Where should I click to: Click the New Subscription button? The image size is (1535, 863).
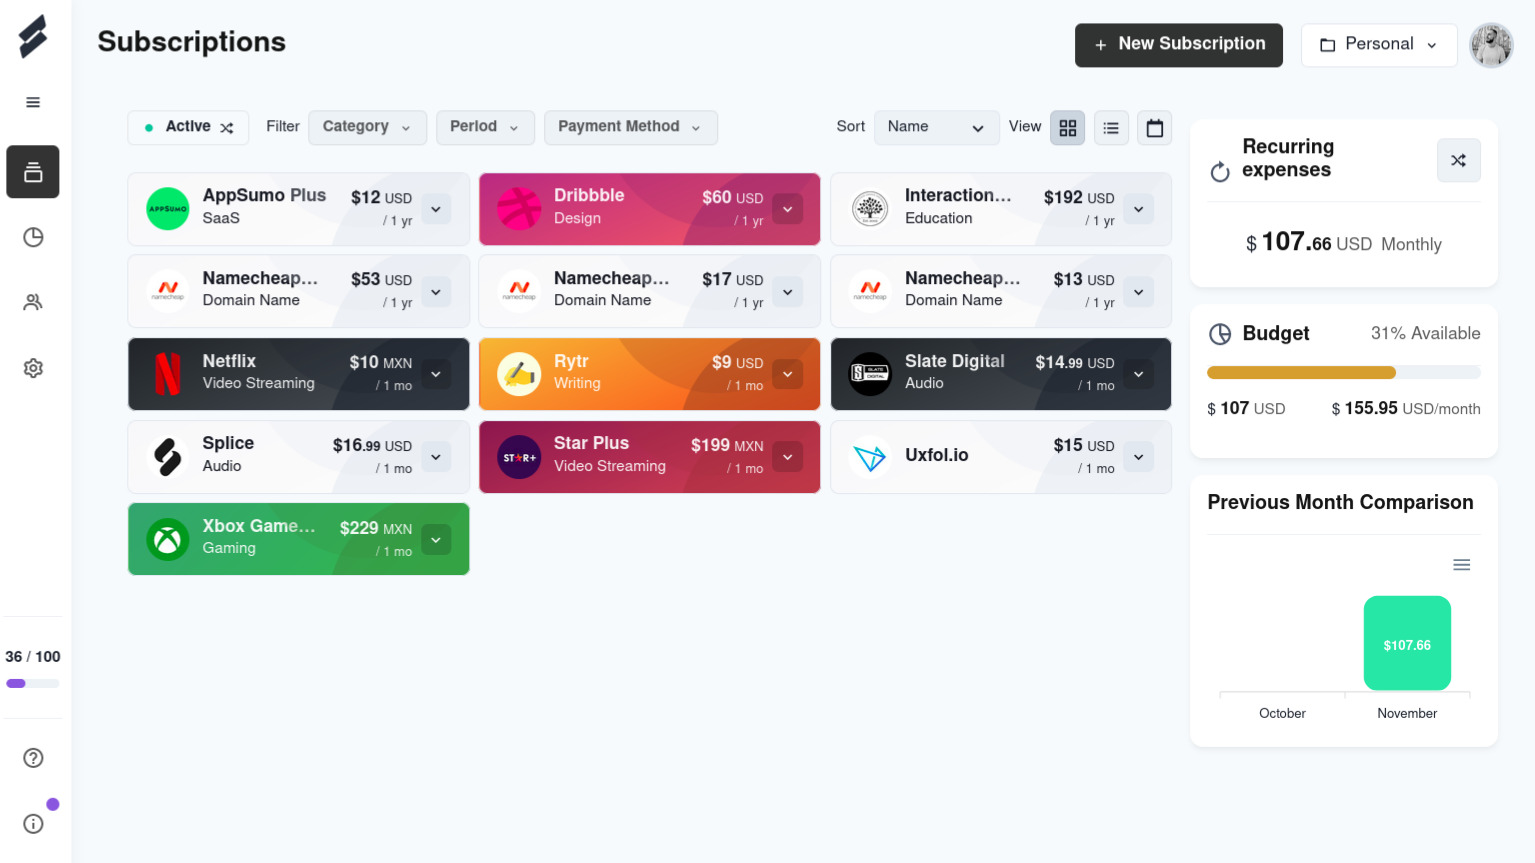(1178, 45)
